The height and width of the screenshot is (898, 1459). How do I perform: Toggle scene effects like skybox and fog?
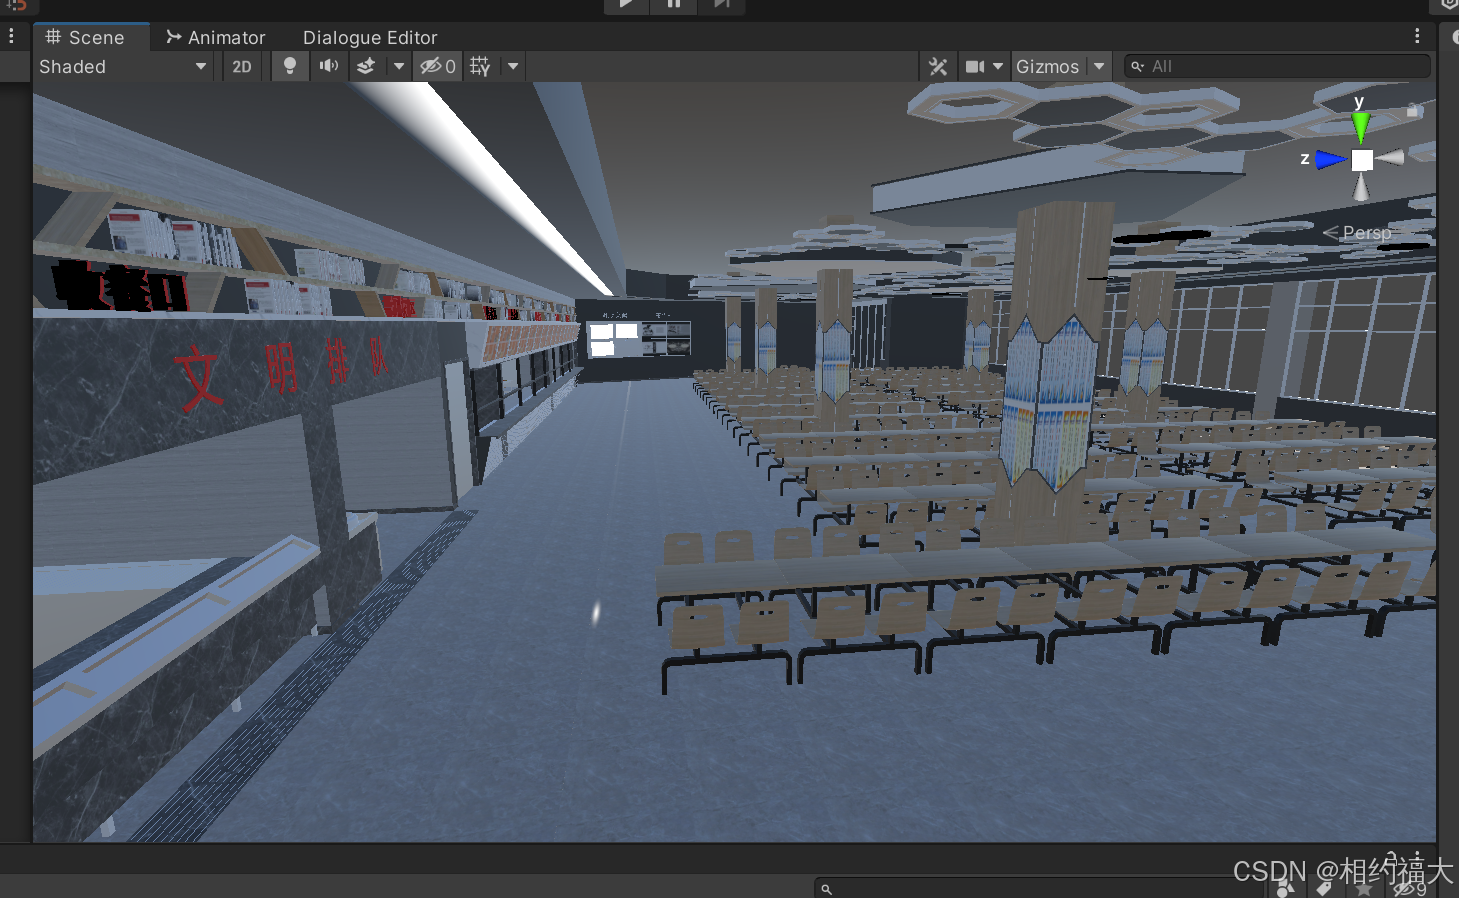pos(366,66)
